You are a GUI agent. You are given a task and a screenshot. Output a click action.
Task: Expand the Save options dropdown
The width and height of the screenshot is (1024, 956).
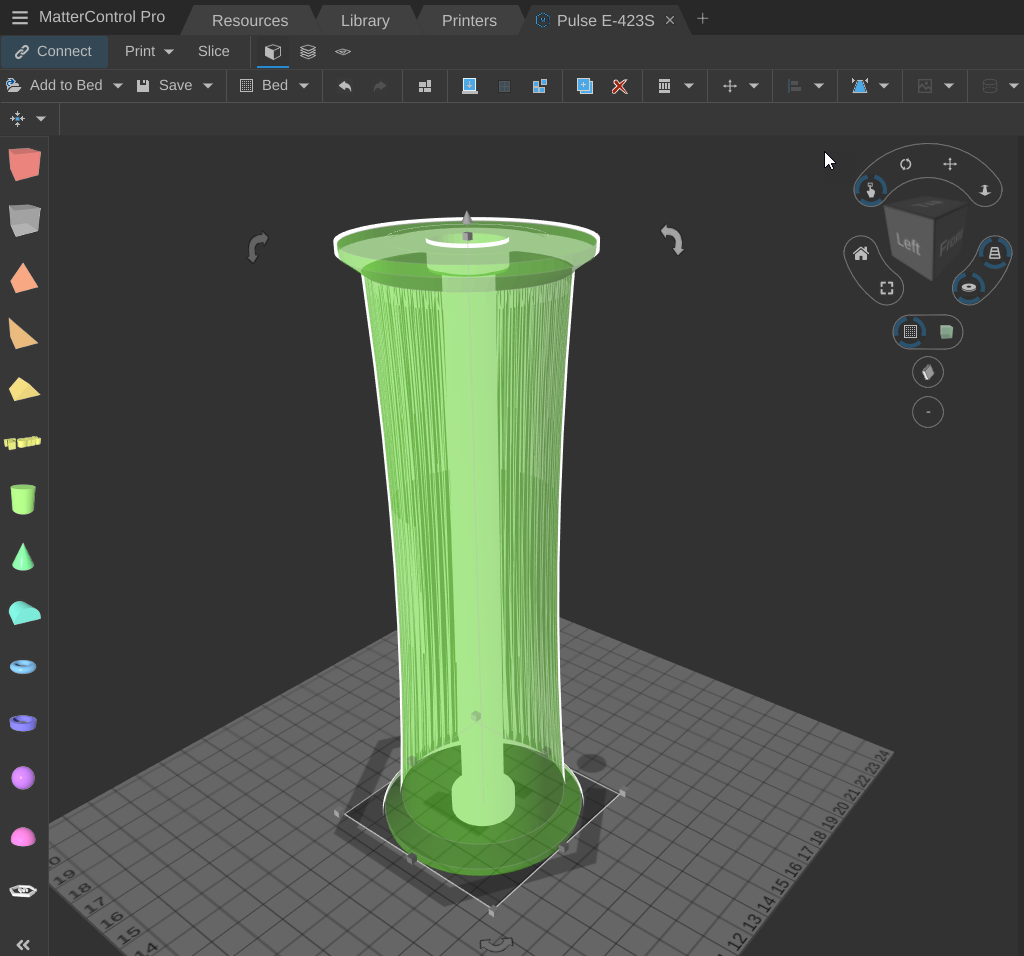pos(208,86)
